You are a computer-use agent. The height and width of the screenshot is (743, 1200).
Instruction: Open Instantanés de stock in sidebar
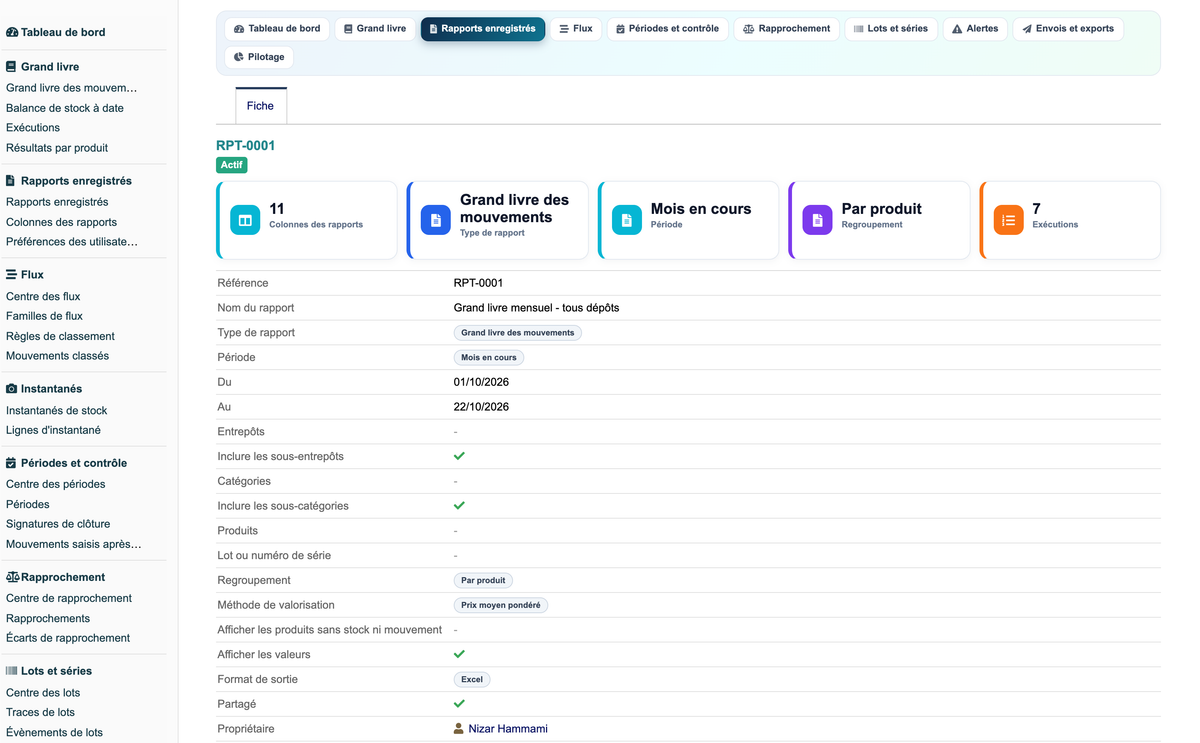[56, 410]
